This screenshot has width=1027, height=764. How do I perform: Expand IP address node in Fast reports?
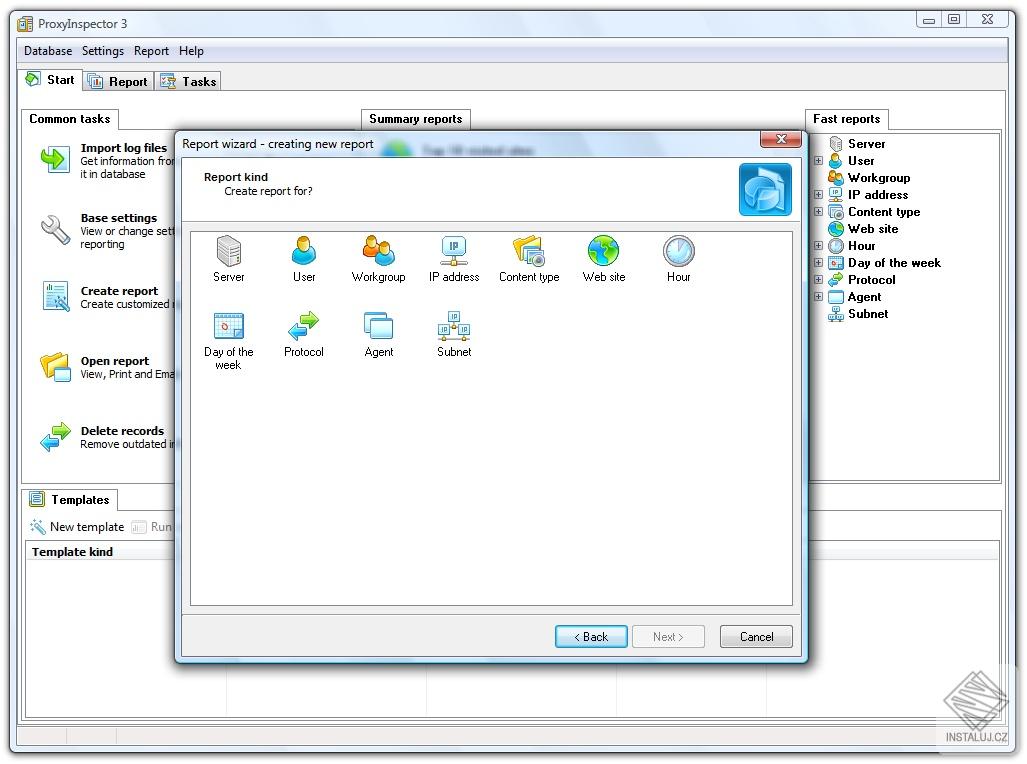tap(818, 195)
